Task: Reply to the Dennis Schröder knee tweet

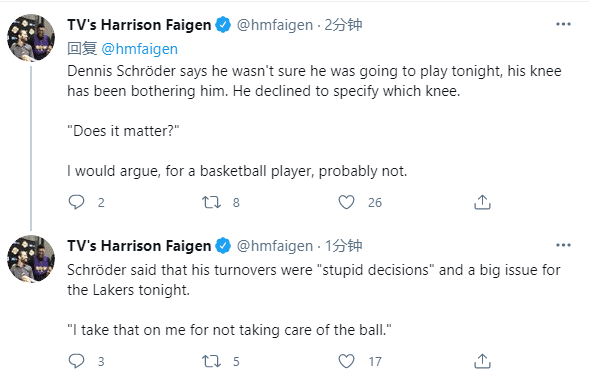Action: click(x=76, y=202)
